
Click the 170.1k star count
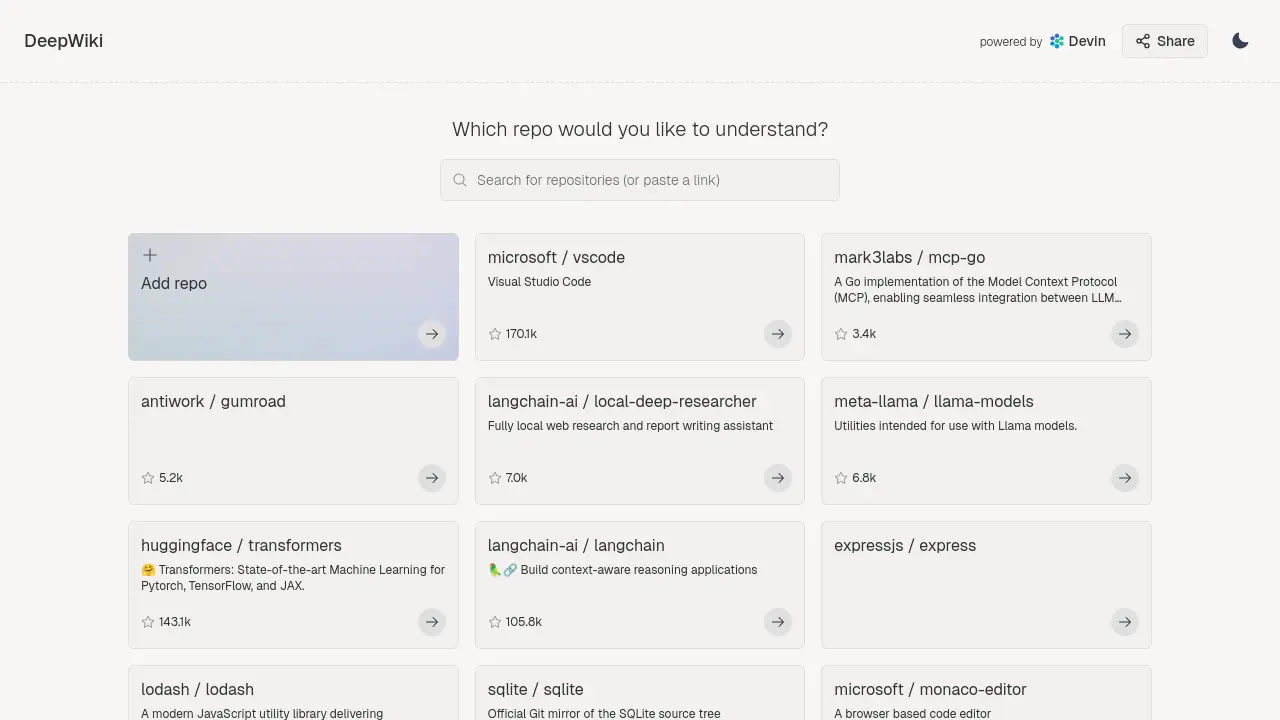pyautogui.click(x=521, y=334)
